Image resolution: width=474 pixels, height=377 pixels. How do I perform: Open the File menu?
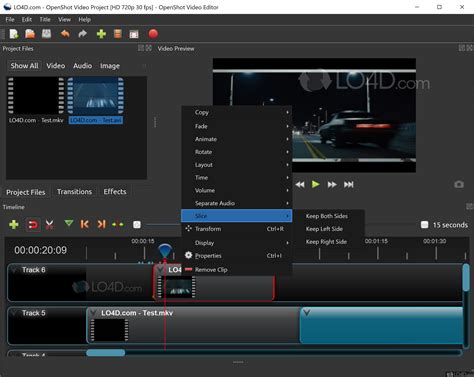[x=10, y=20]
